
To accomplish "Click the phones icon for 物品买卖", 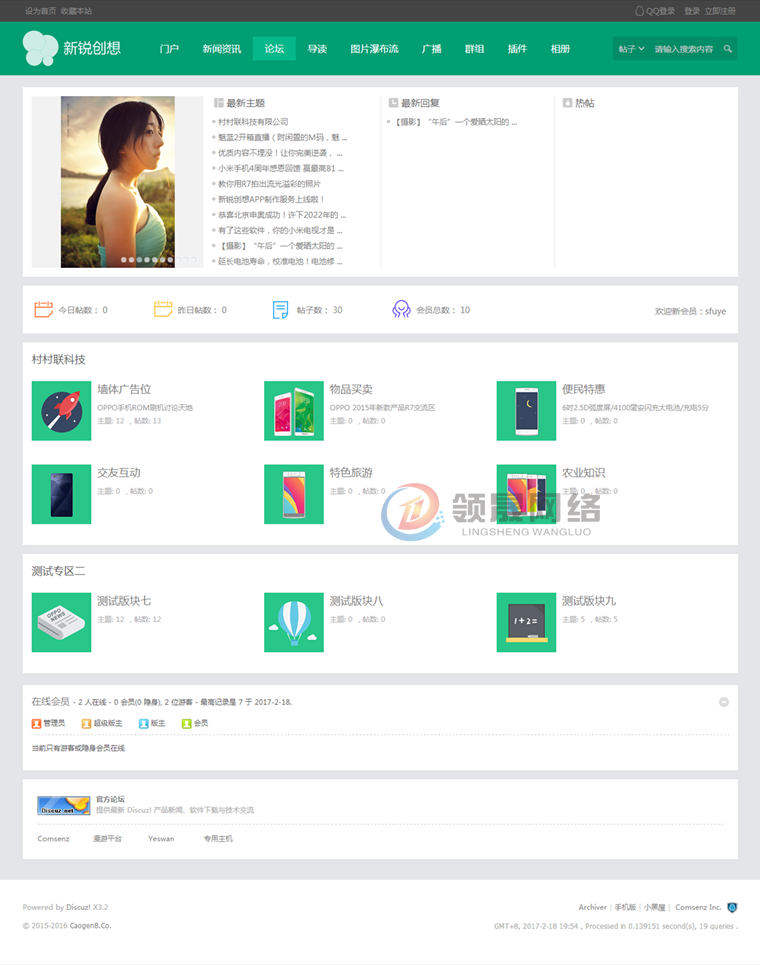I will click(x=294, y=410).
